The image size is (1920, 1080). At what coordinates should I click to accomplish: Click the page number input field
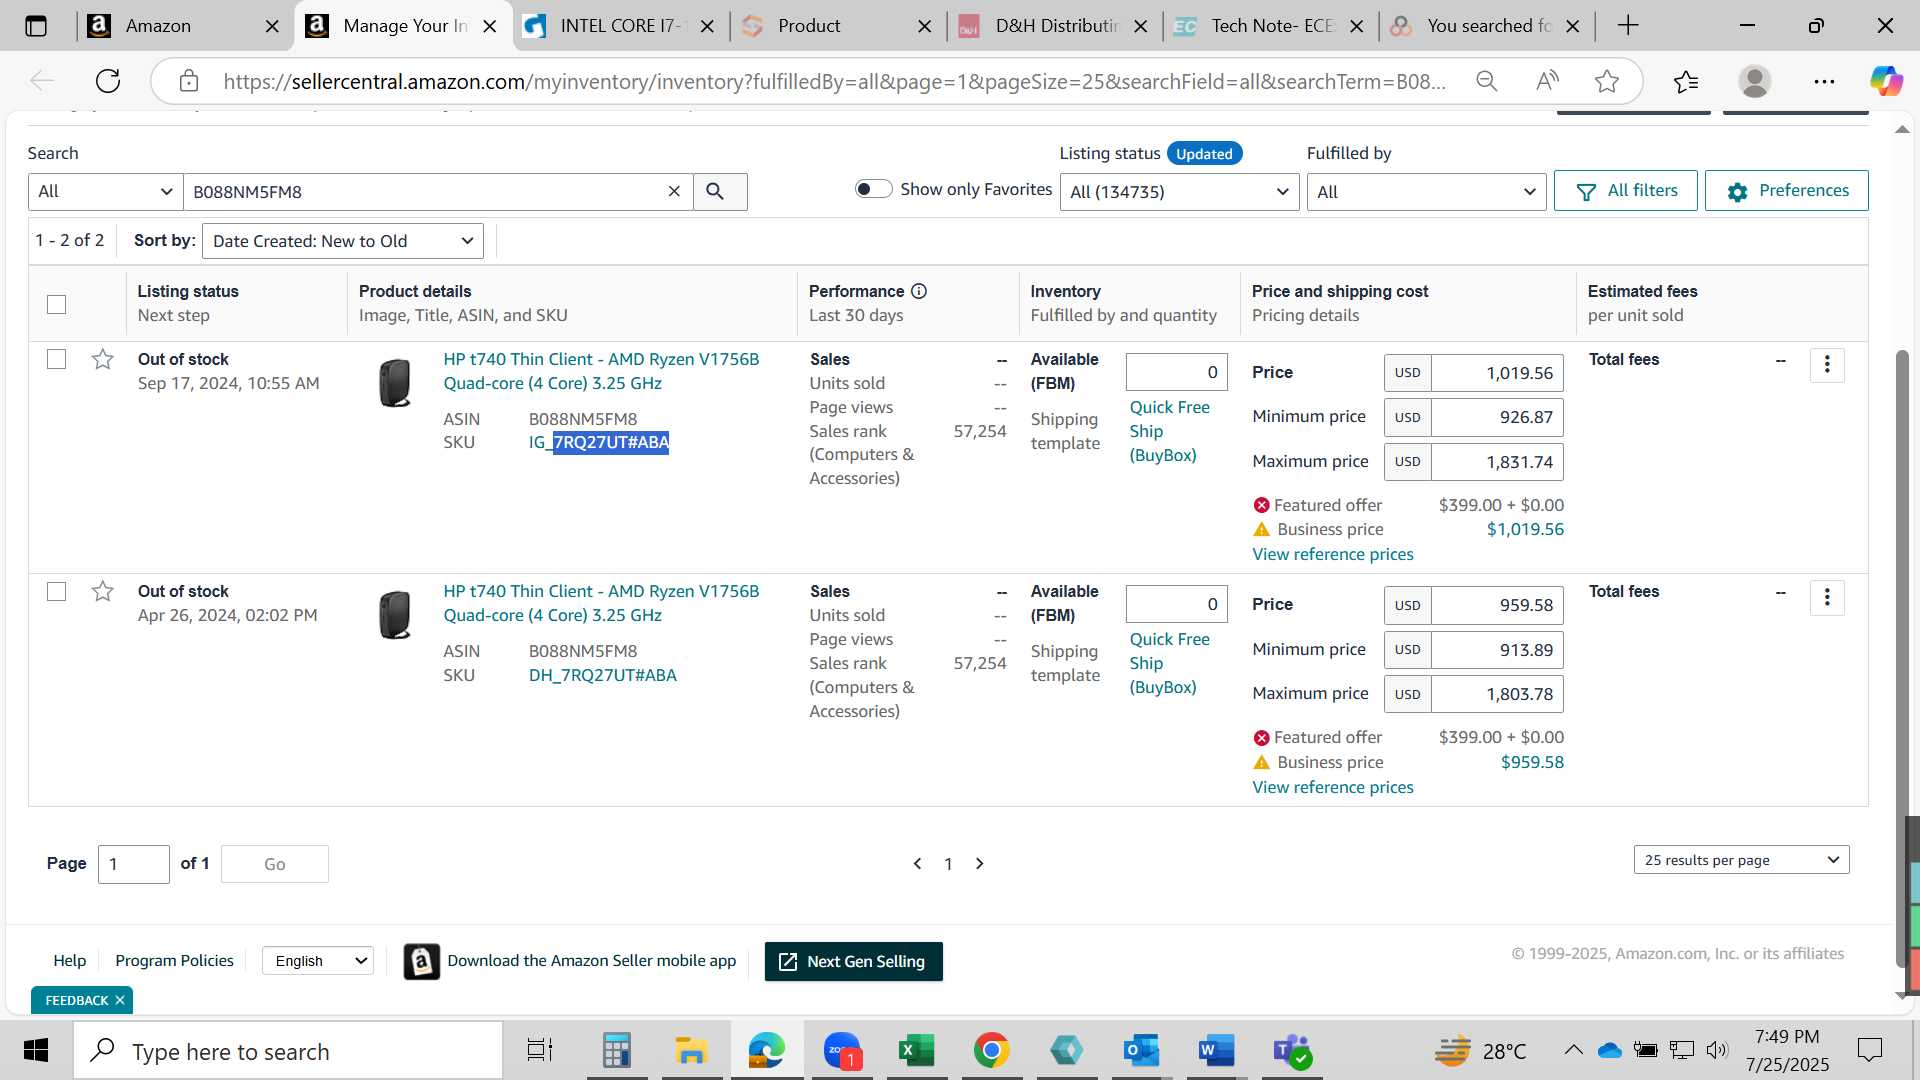click(x=133, y=864)
